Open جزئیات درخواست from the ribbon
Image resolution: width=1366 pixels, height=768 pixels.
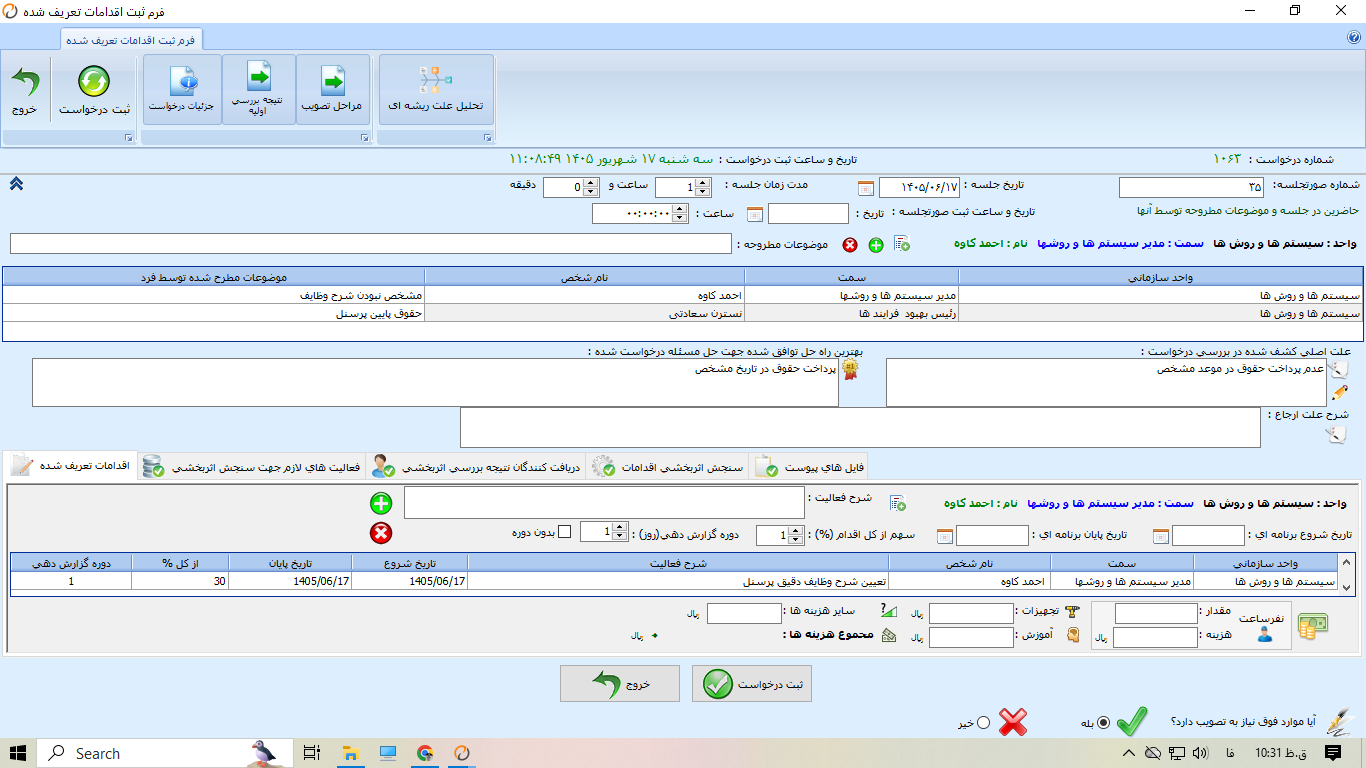coord(182,90)
